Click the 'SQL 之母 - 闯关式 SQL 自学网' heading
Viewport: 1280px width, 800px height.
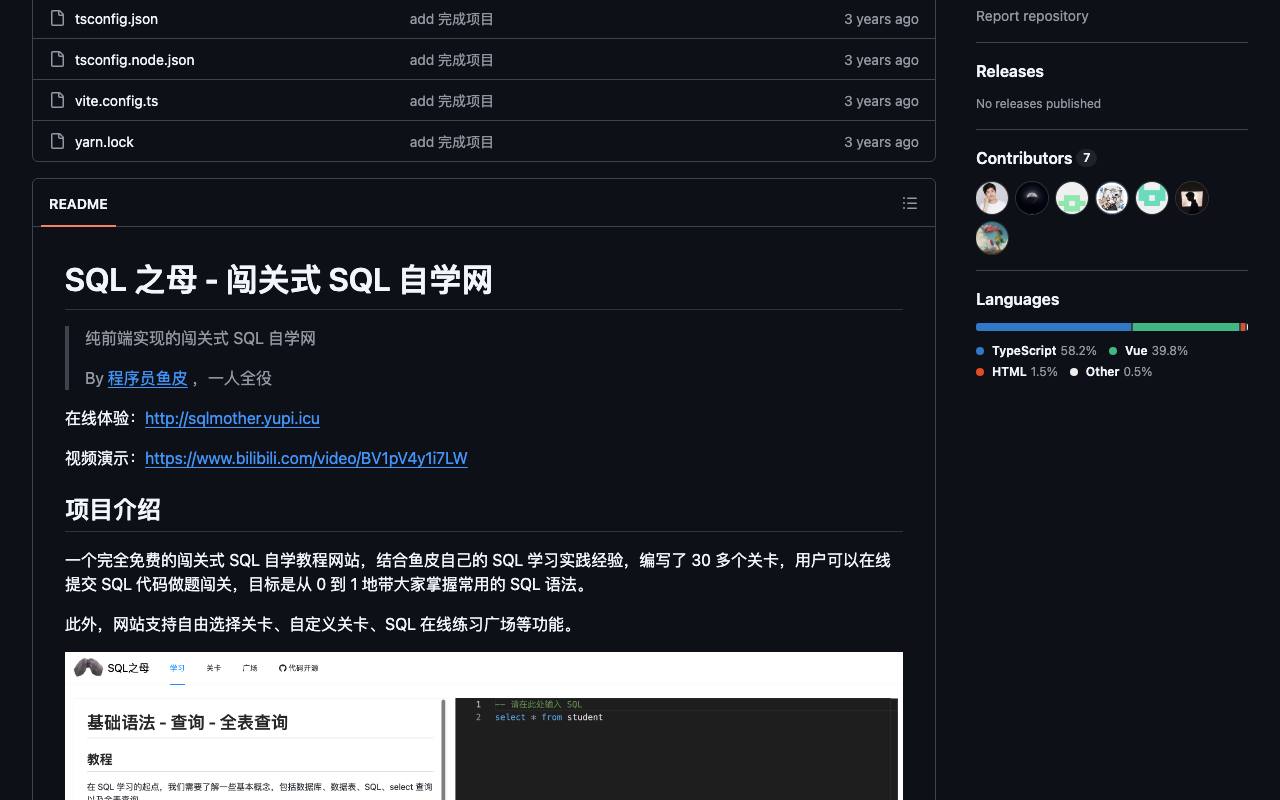(279, 279)
